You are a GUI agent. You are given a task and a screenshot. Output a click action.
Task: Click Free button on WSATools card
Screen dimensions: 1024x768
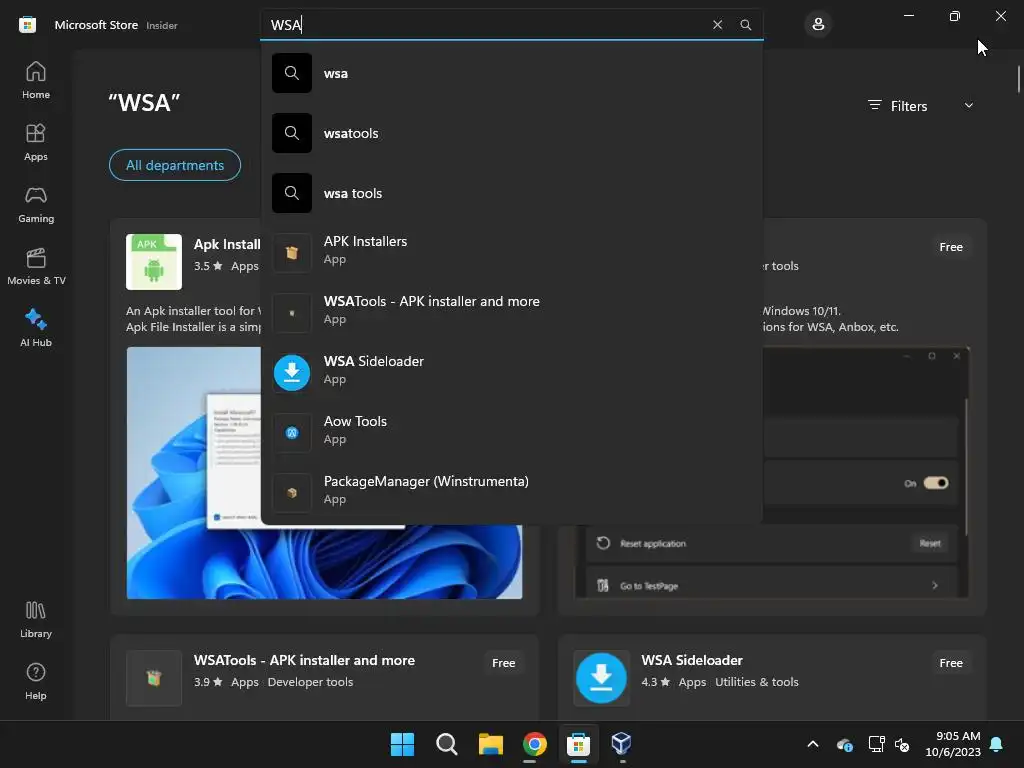[504, 663]
